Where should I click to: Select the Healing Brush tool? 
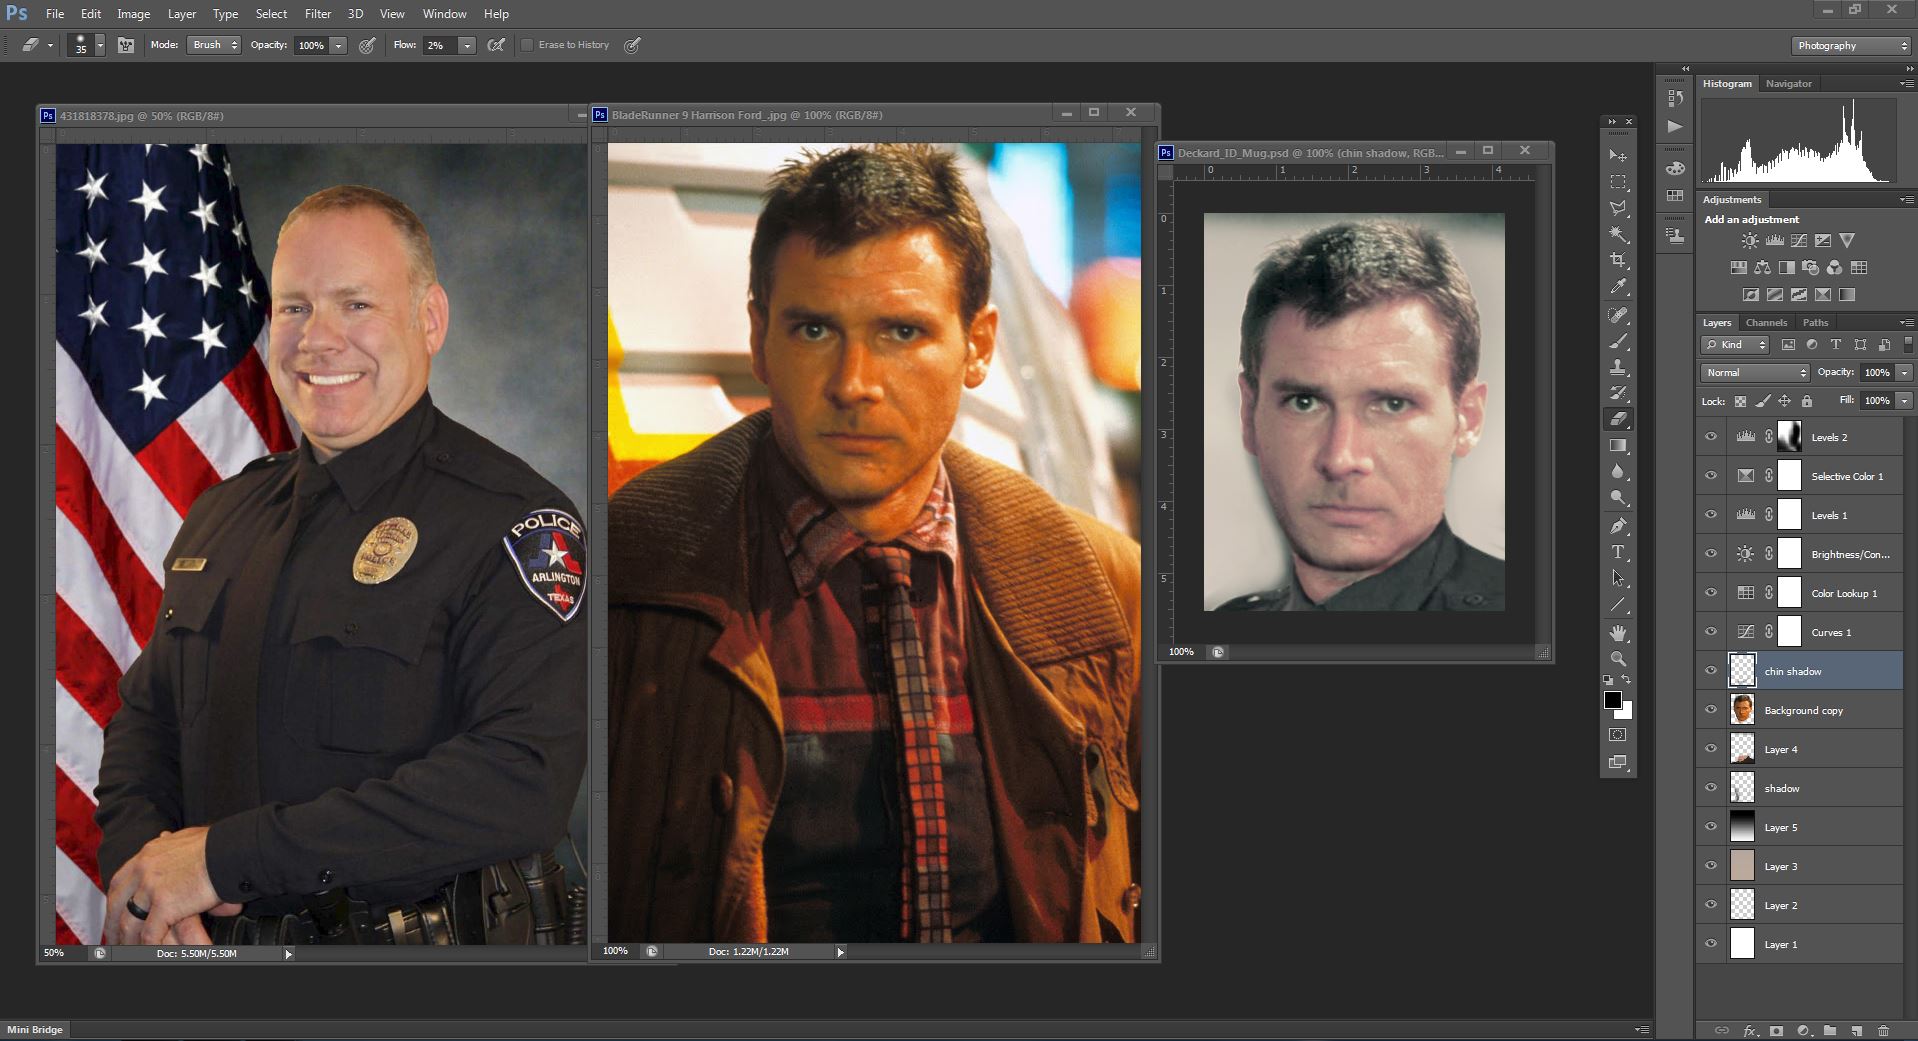tap(1618, 315)
